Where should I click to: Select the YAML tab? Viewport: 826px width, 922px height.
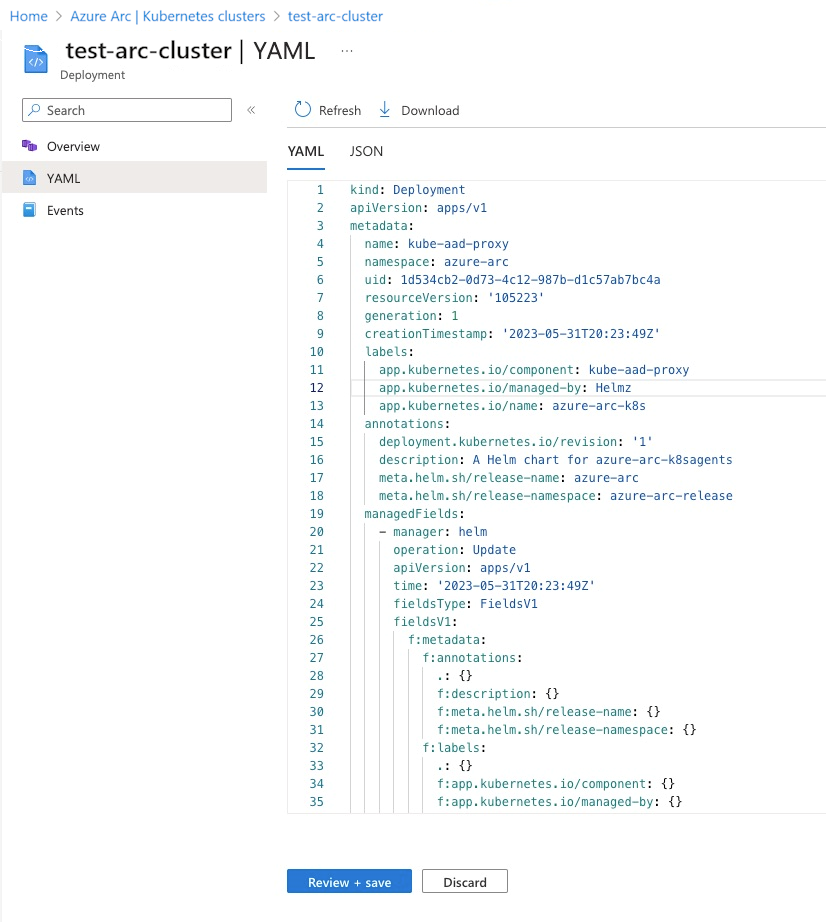click(x=306, y=151)
